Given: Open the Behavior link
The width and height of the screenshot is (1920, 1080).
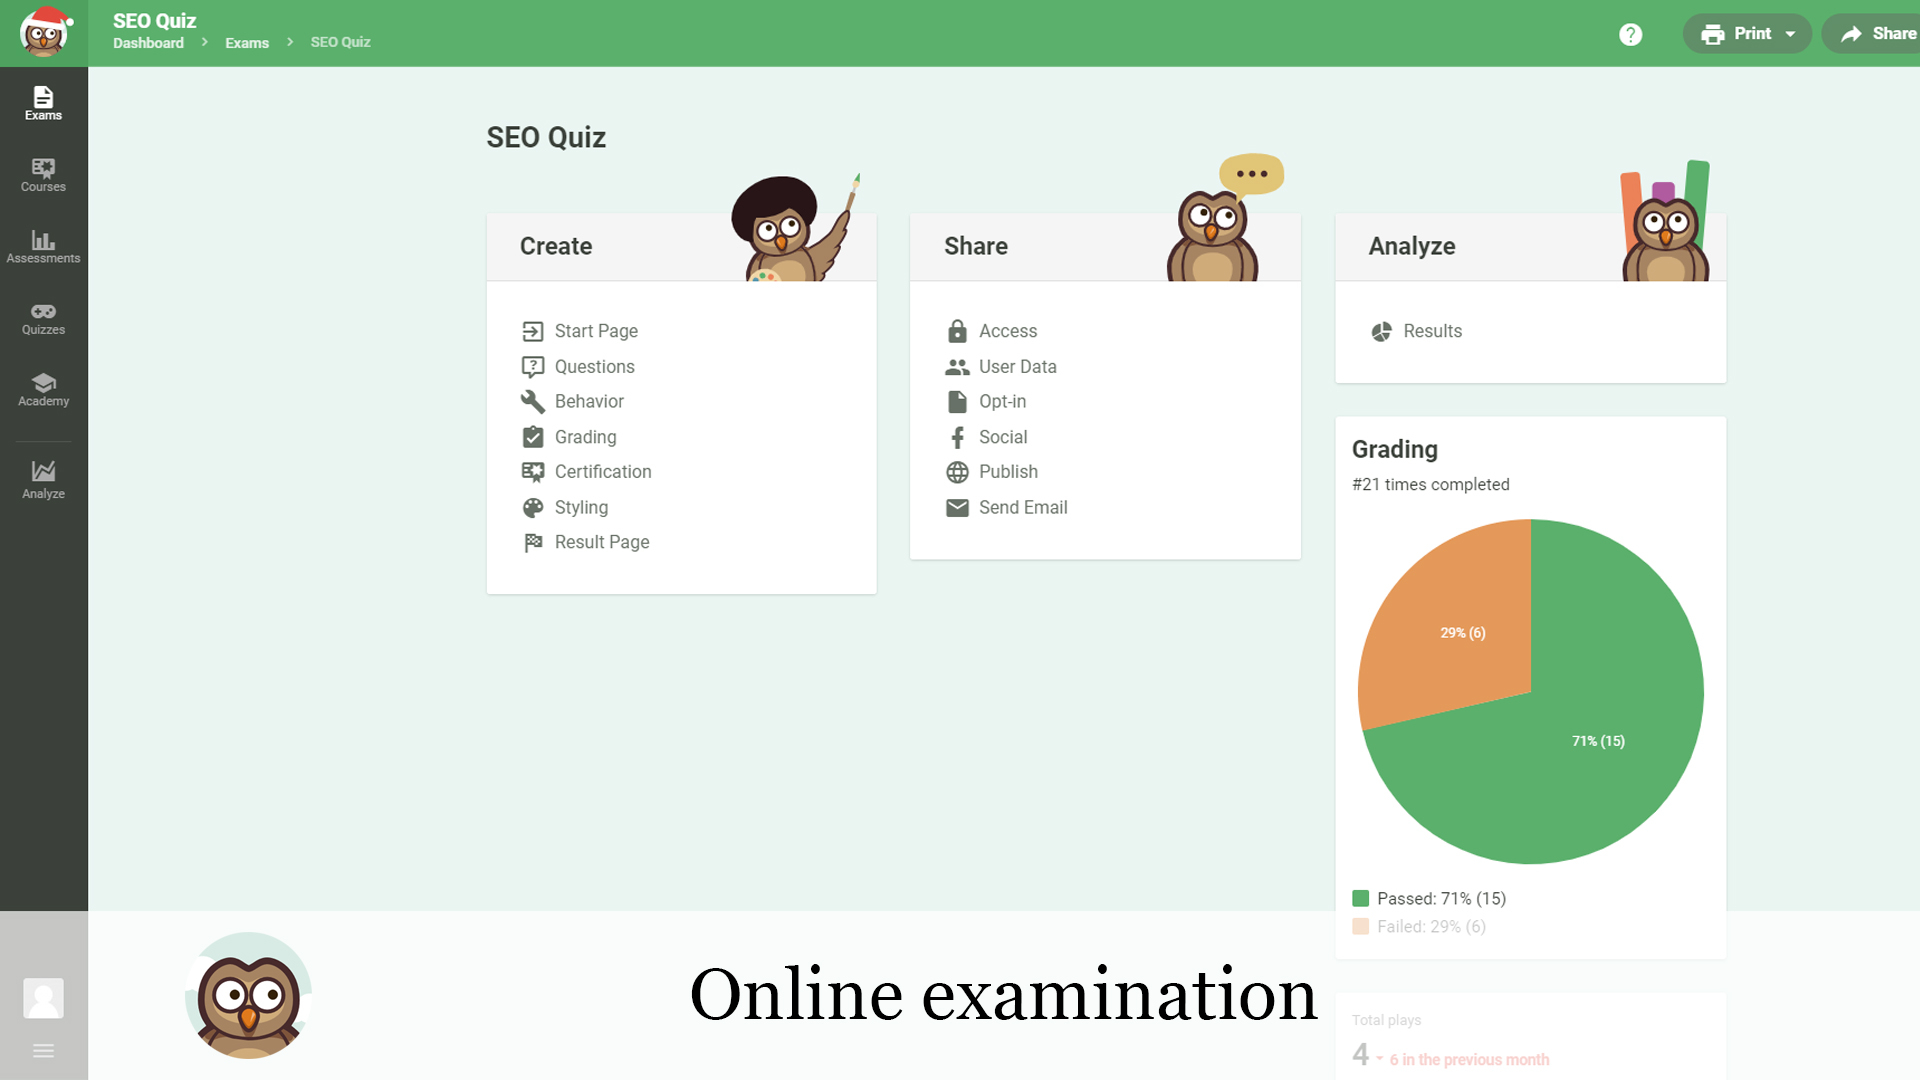Looking at the screenshot, I should click(589, 402).
